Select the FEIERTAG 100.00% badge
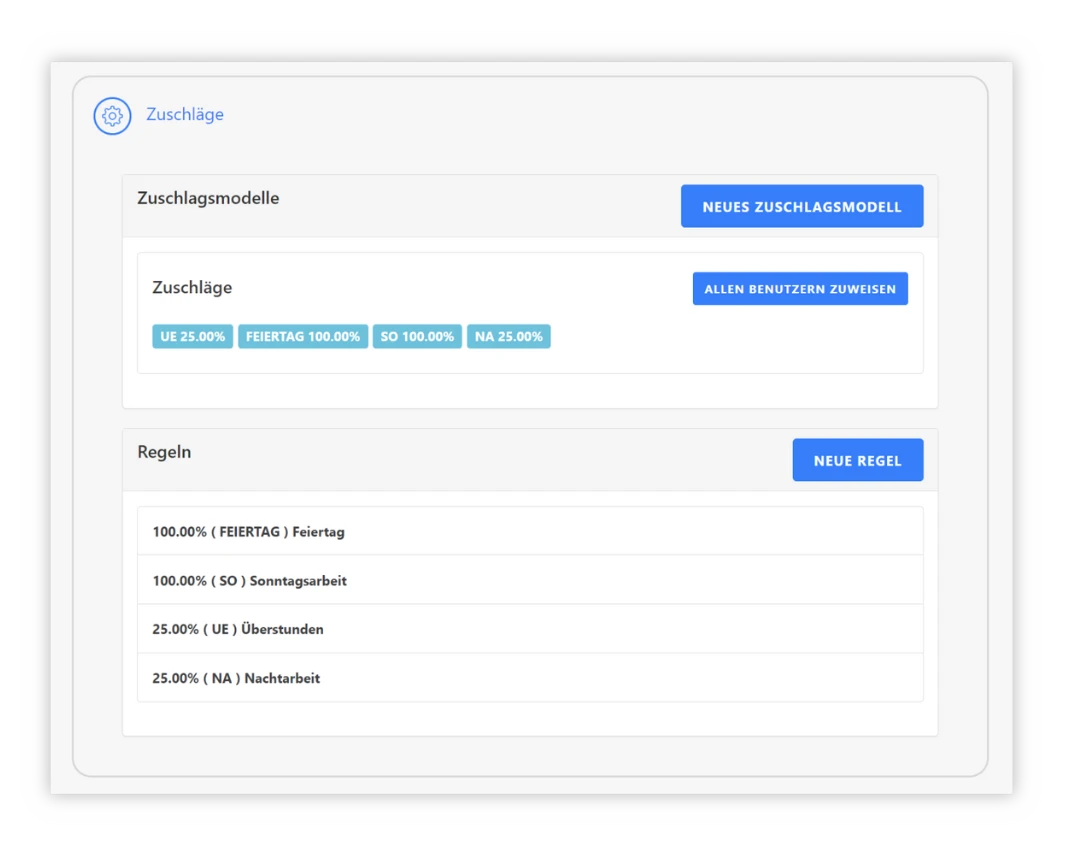 coord(303,337)
